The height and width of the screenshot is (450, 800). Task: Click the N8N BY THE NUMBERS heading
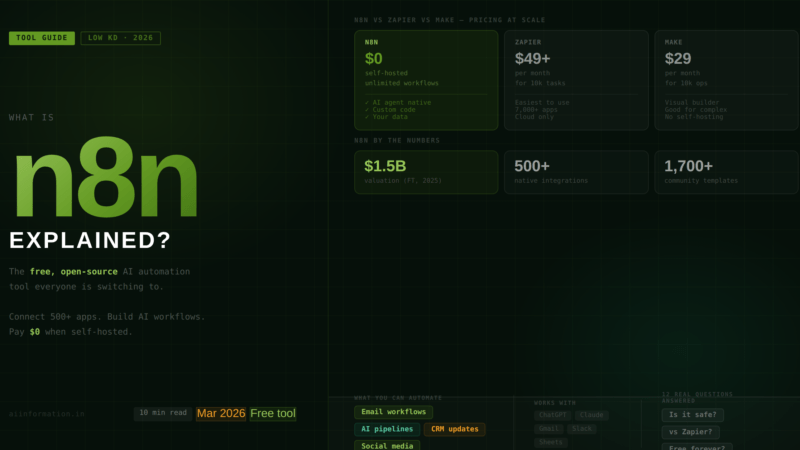[397, 140]
